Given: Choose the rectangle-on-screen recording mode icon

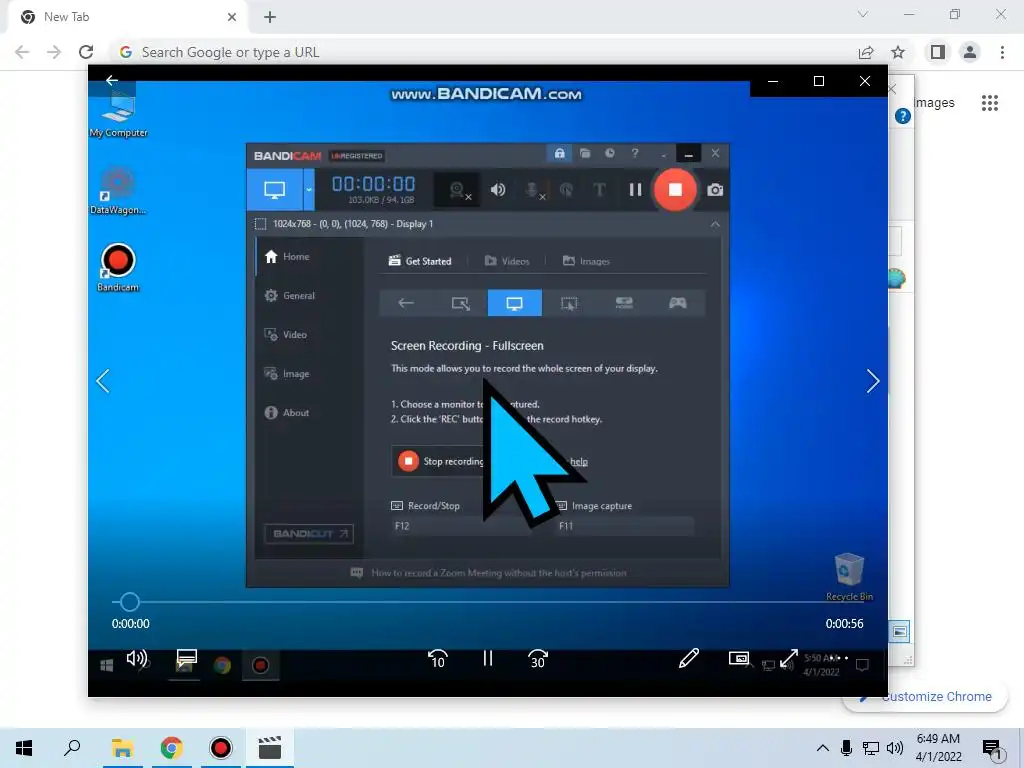Looking at the screenshot, I should pyautogui.click(x=460, y=303).
